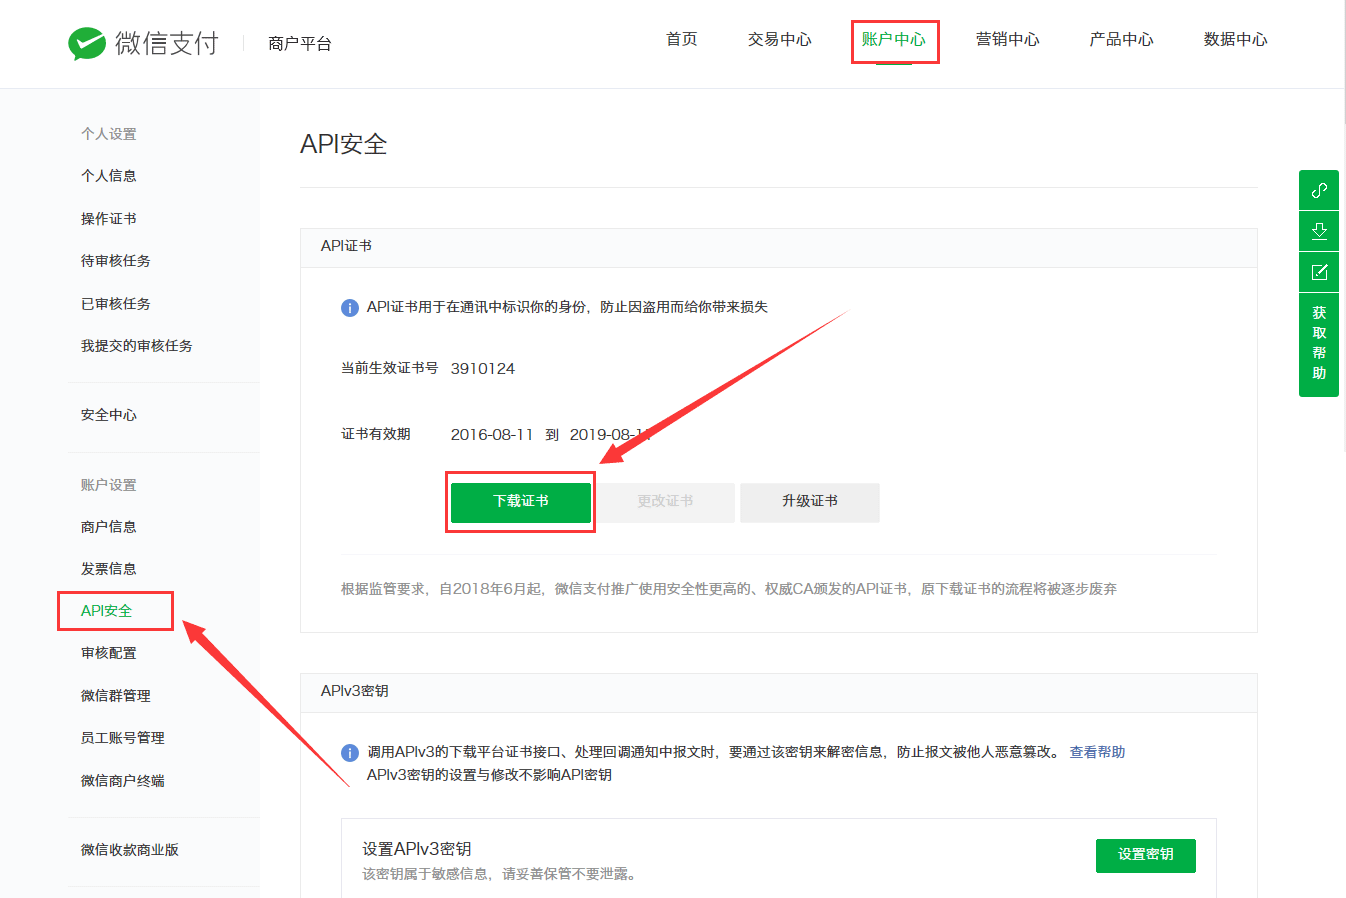Click the API安全 page heading
The height and width of the screenshot is (898, 1346).
344,144
